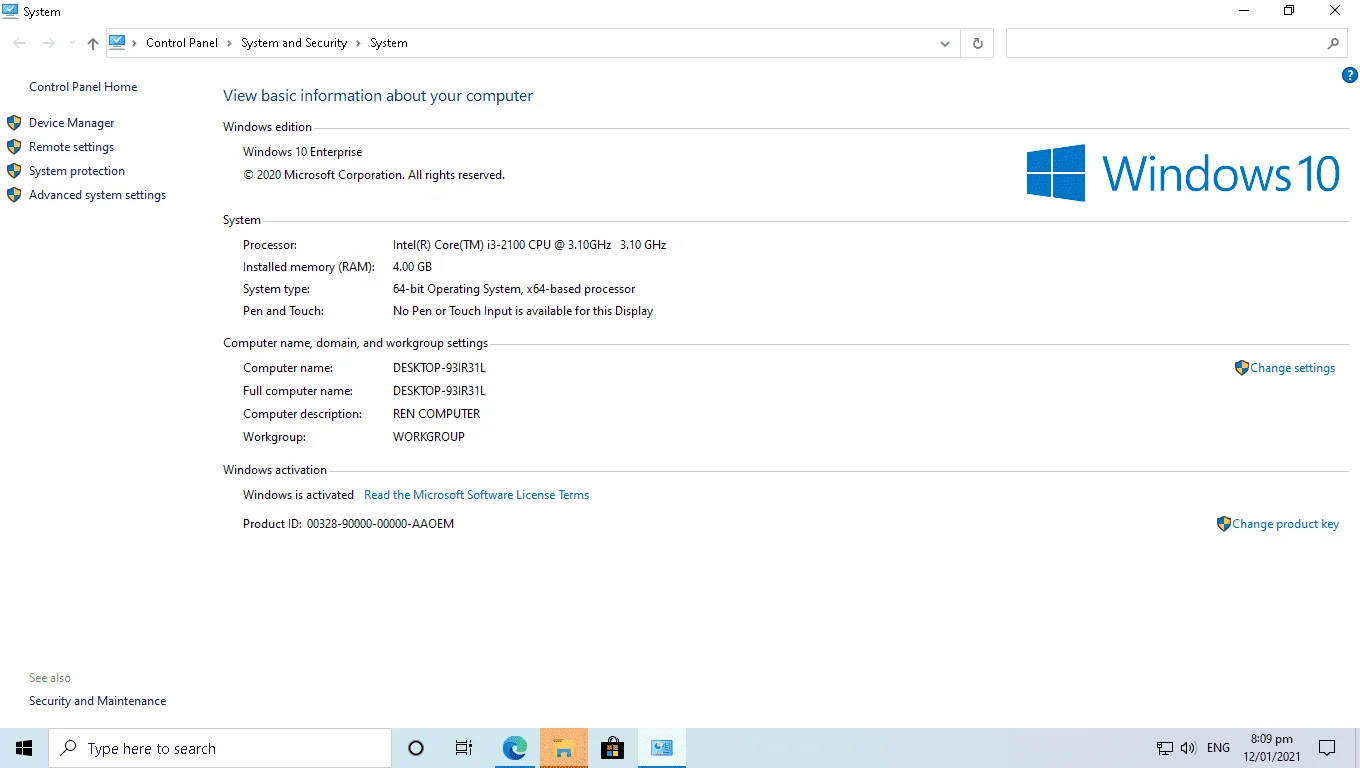Select the heading 'View basic information about your computer'
This screenshot has height=768, width=1360.
pyautogui.click(x=378, y=96)
